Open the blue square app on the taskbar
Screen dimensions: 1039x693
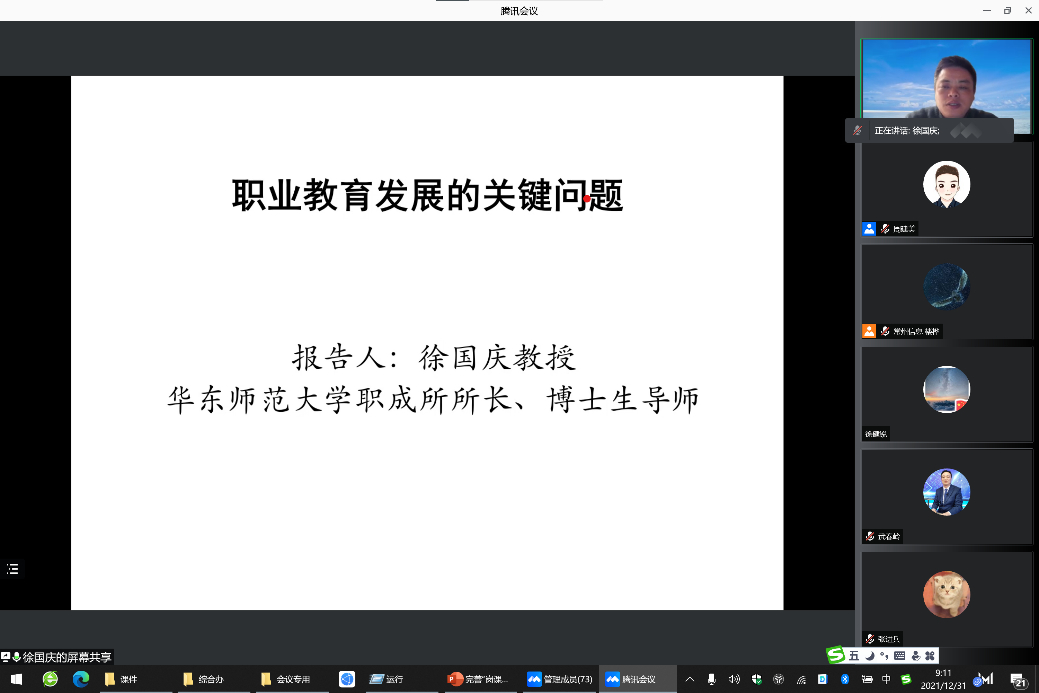pyautogui.click(x=347, y=679)
